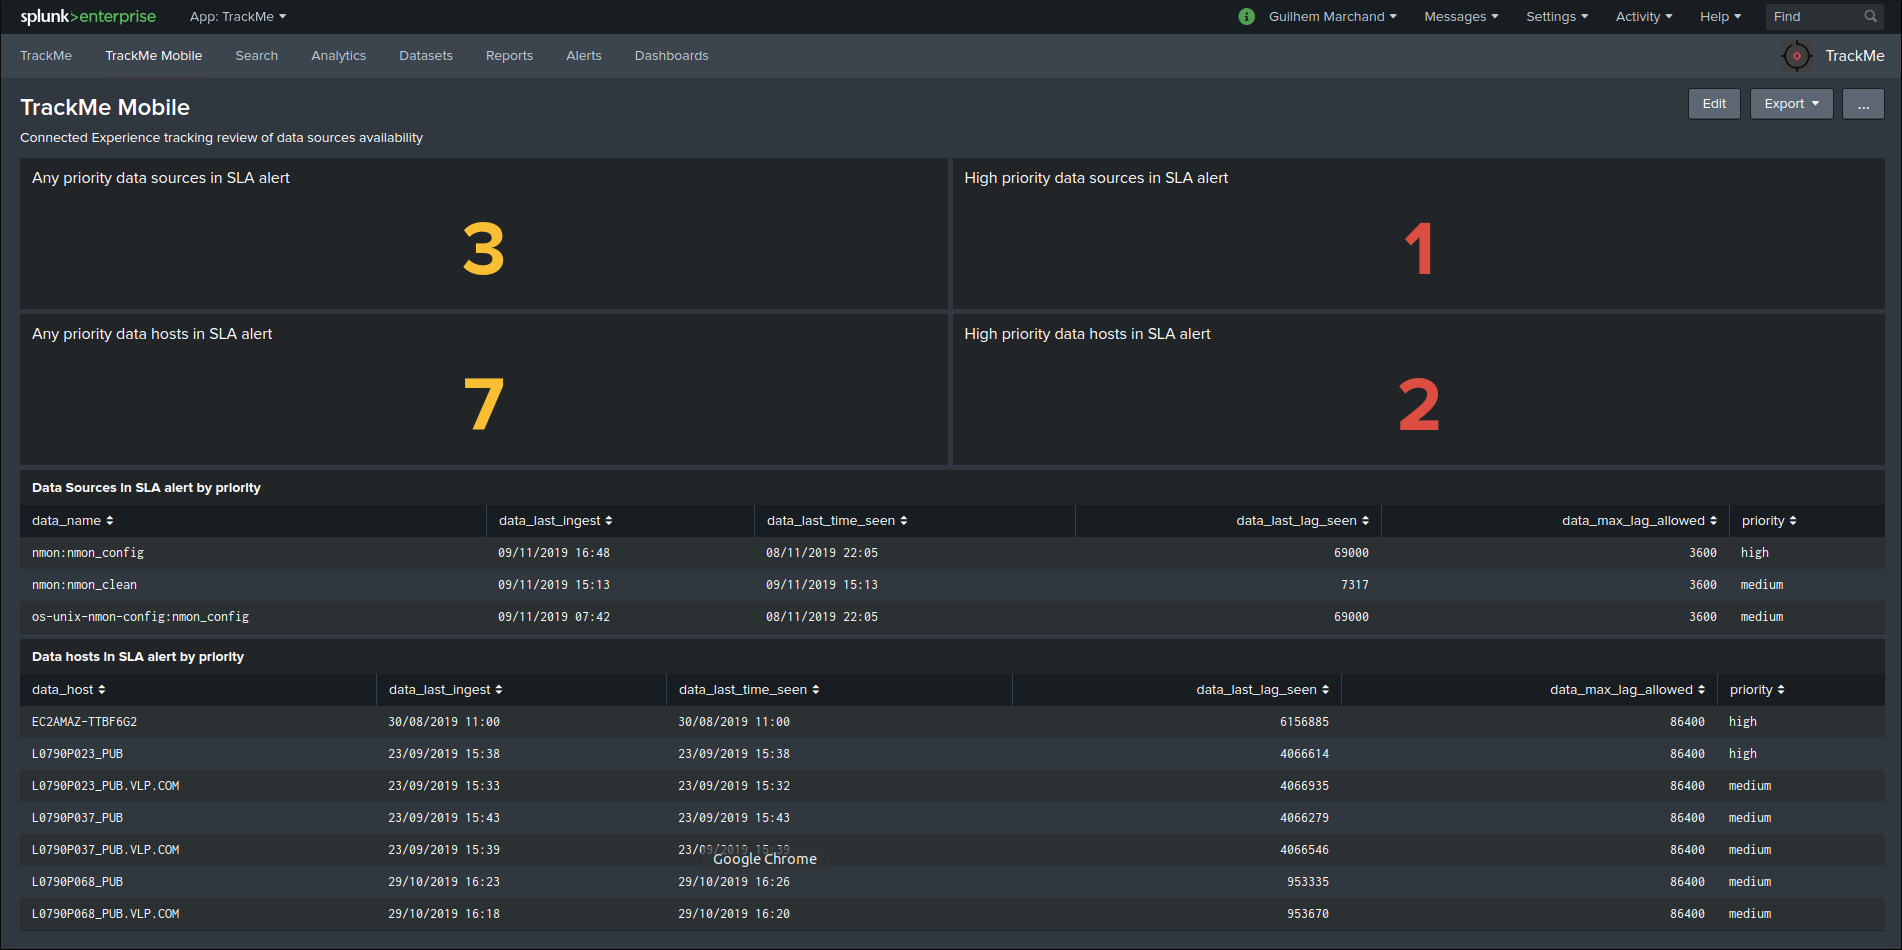Click the 30/08/2019 11:00 ingest time
Image resolution: width=1902 pixels, height=950 pixels.
[x=444, y=722]
